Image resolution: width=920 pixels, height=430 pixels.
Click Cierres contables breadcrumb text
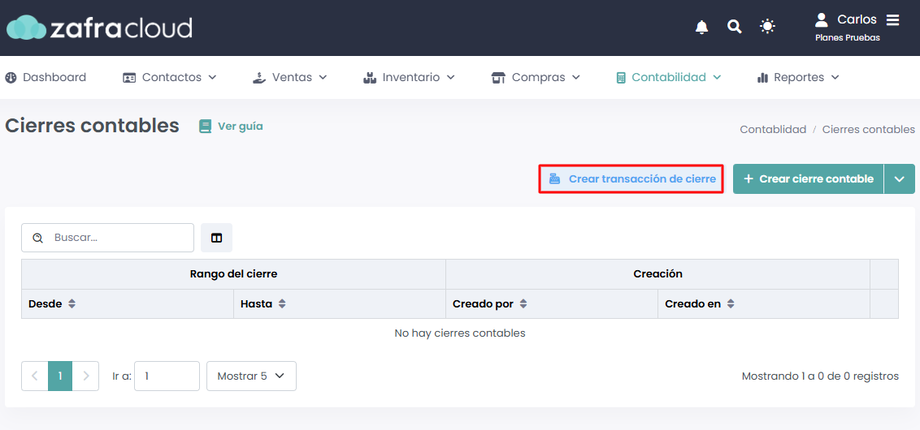point(868,129)
